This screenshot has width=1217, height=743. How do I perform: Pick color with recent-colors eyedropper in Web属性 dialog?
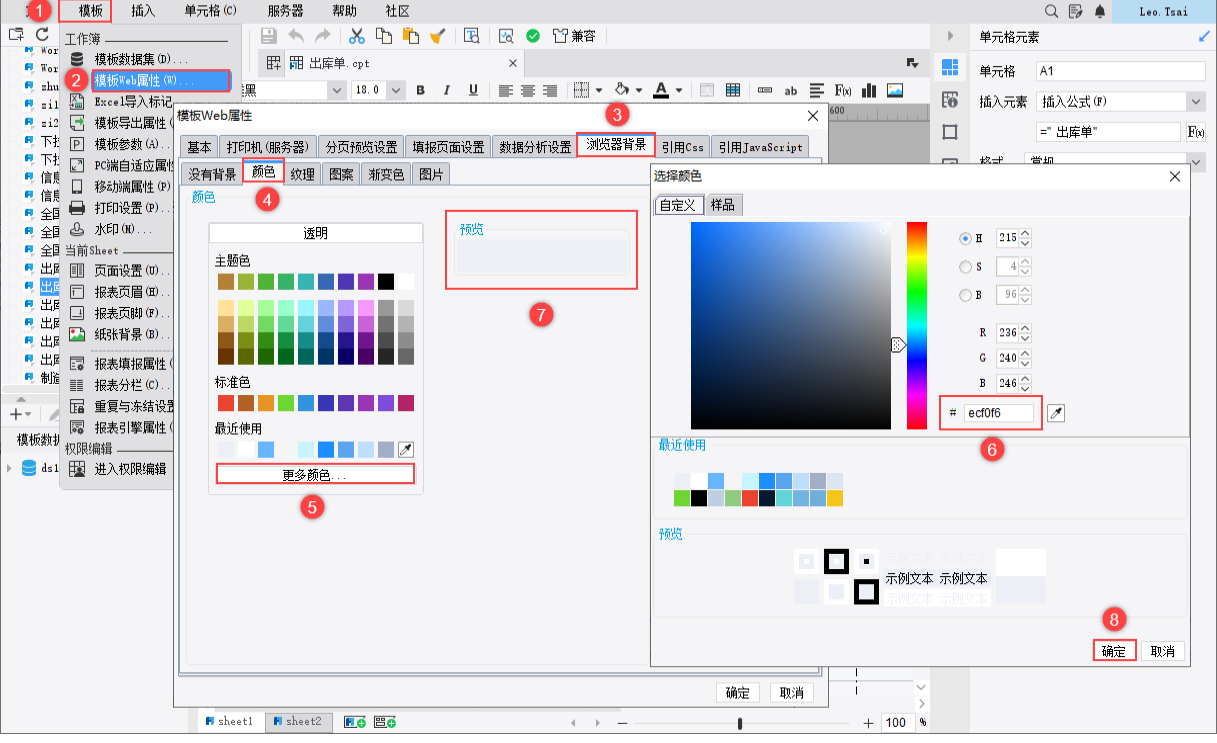pos(406,449)
